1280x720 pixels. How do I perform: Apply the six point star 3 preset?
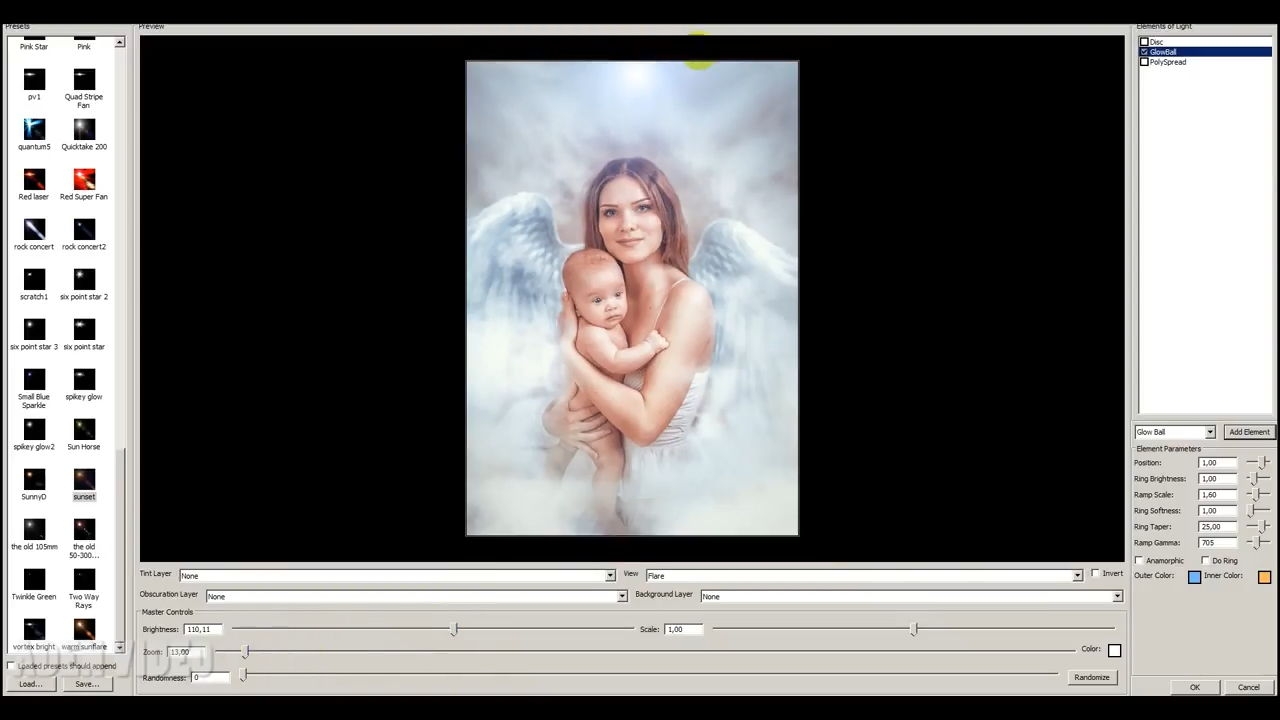(x=34, y=329)
